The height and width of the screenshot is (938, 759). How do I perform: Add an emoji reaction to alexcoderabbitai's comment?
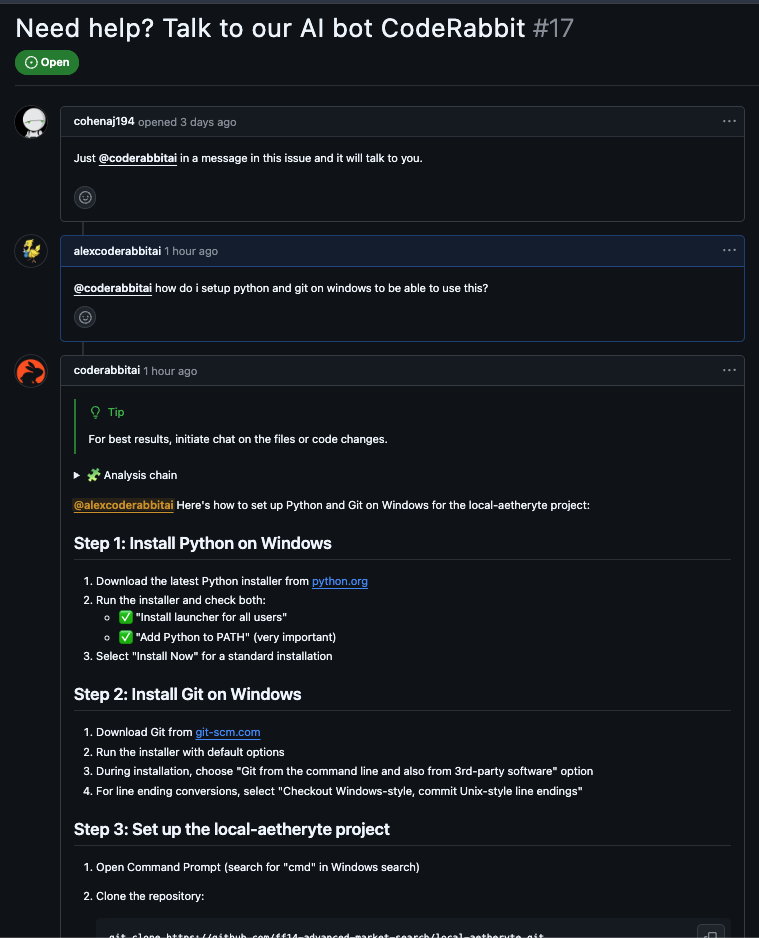tap(85, 316)
